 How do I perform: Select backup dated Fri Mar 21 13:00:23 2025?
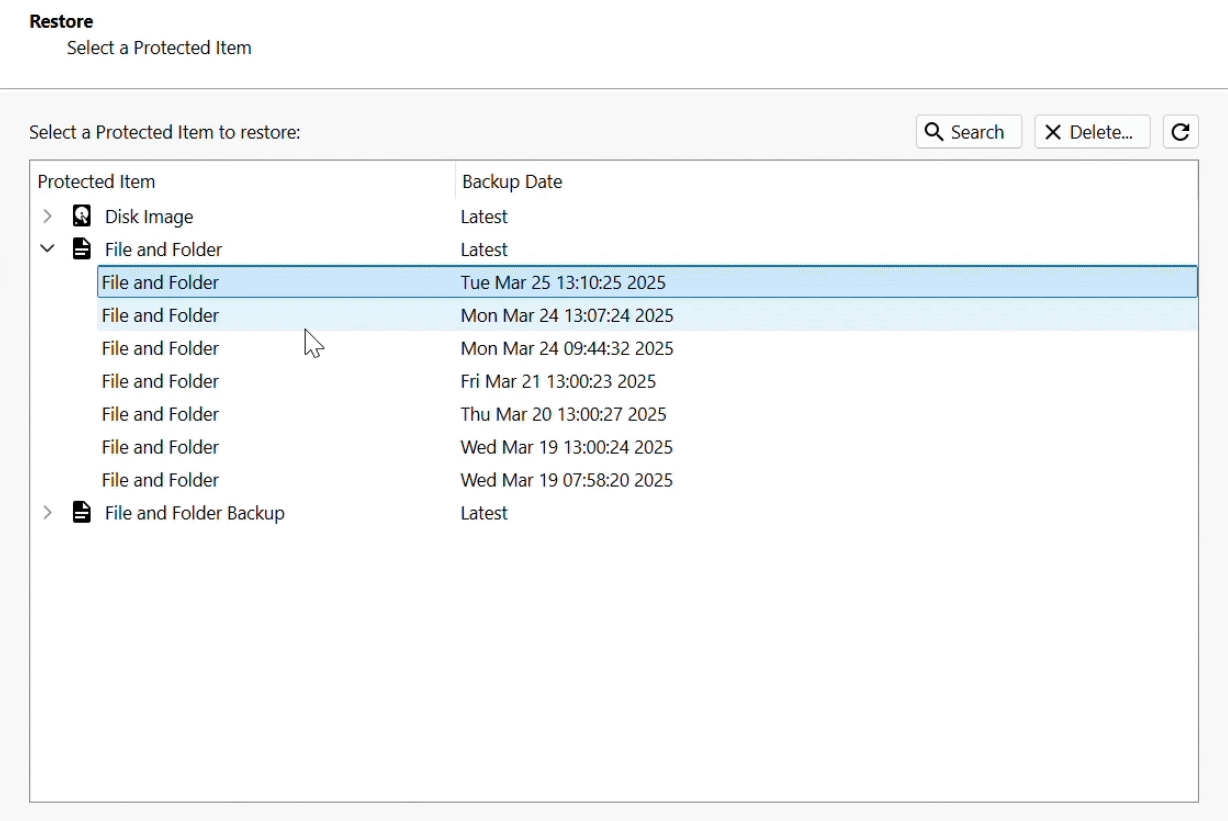[647, 381]
